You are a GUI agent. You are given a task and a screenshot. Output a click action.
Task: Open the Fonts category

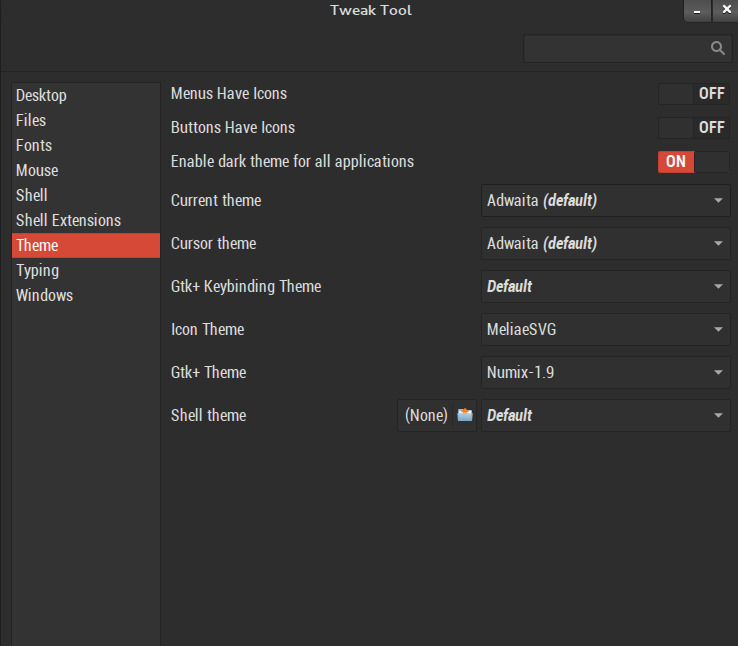86,145
